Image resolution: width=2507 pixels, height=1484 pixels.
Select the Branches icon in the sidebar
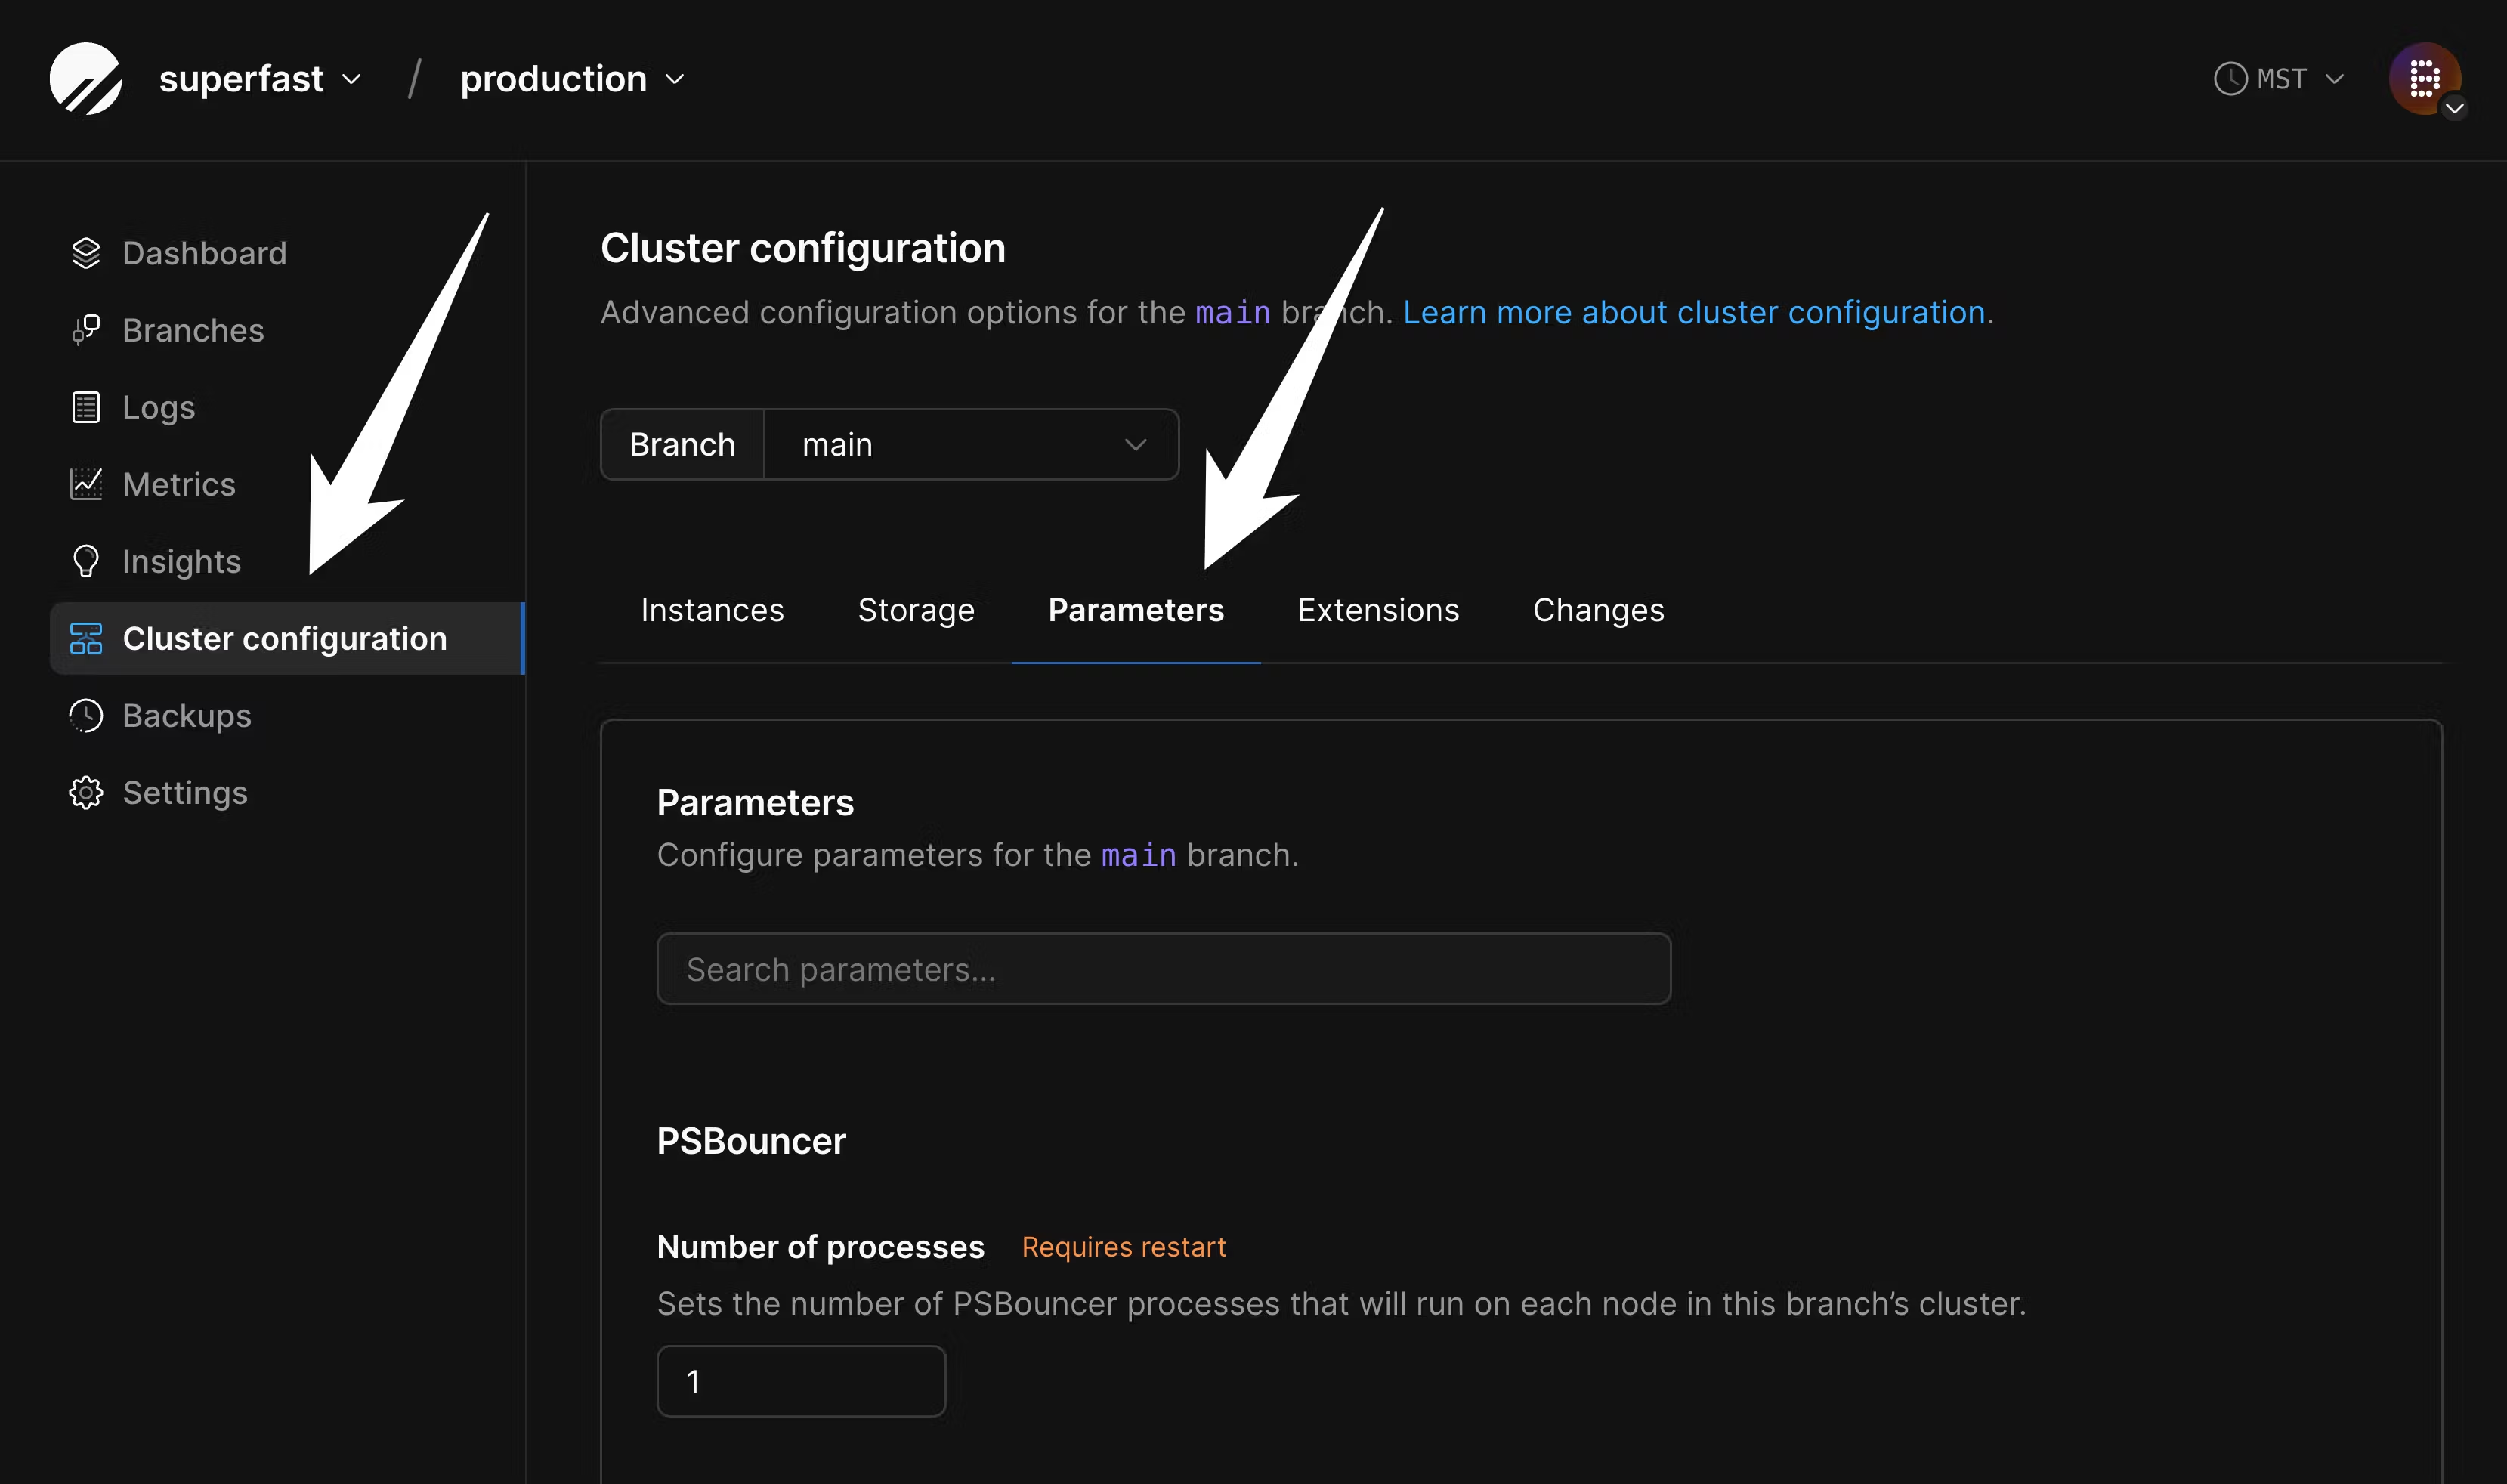86,329
